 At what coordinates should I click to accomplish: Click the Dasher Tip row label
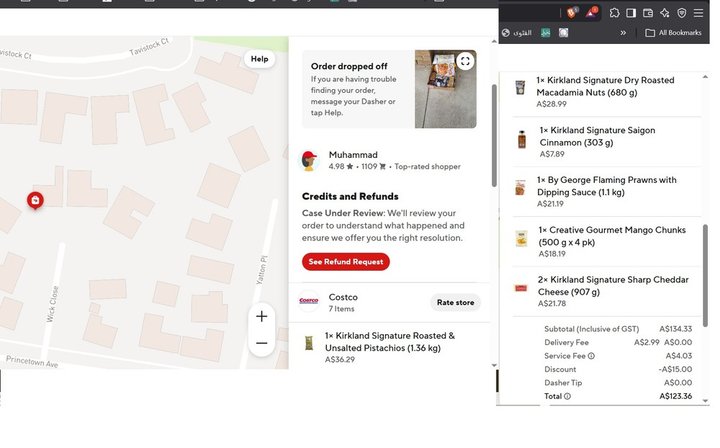563,383
